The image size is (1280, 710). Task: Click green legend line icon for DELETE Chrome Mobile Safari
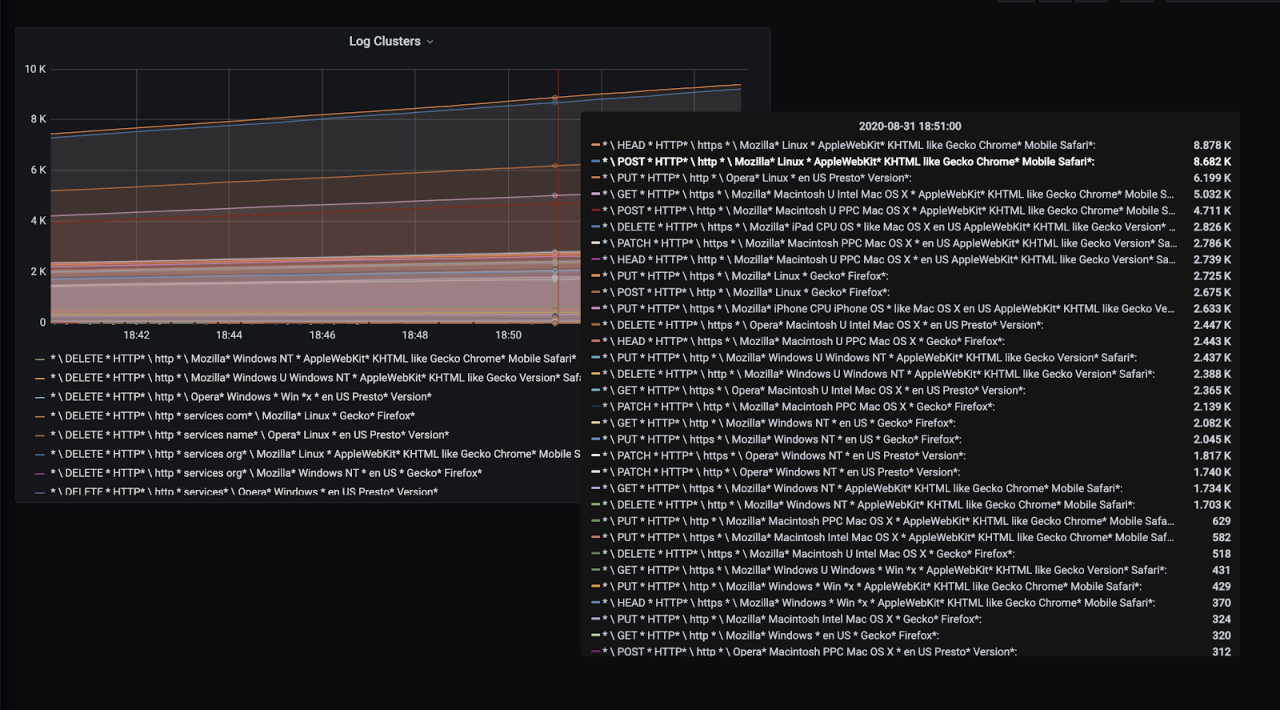pyautogui.click(x=39, y=359)
